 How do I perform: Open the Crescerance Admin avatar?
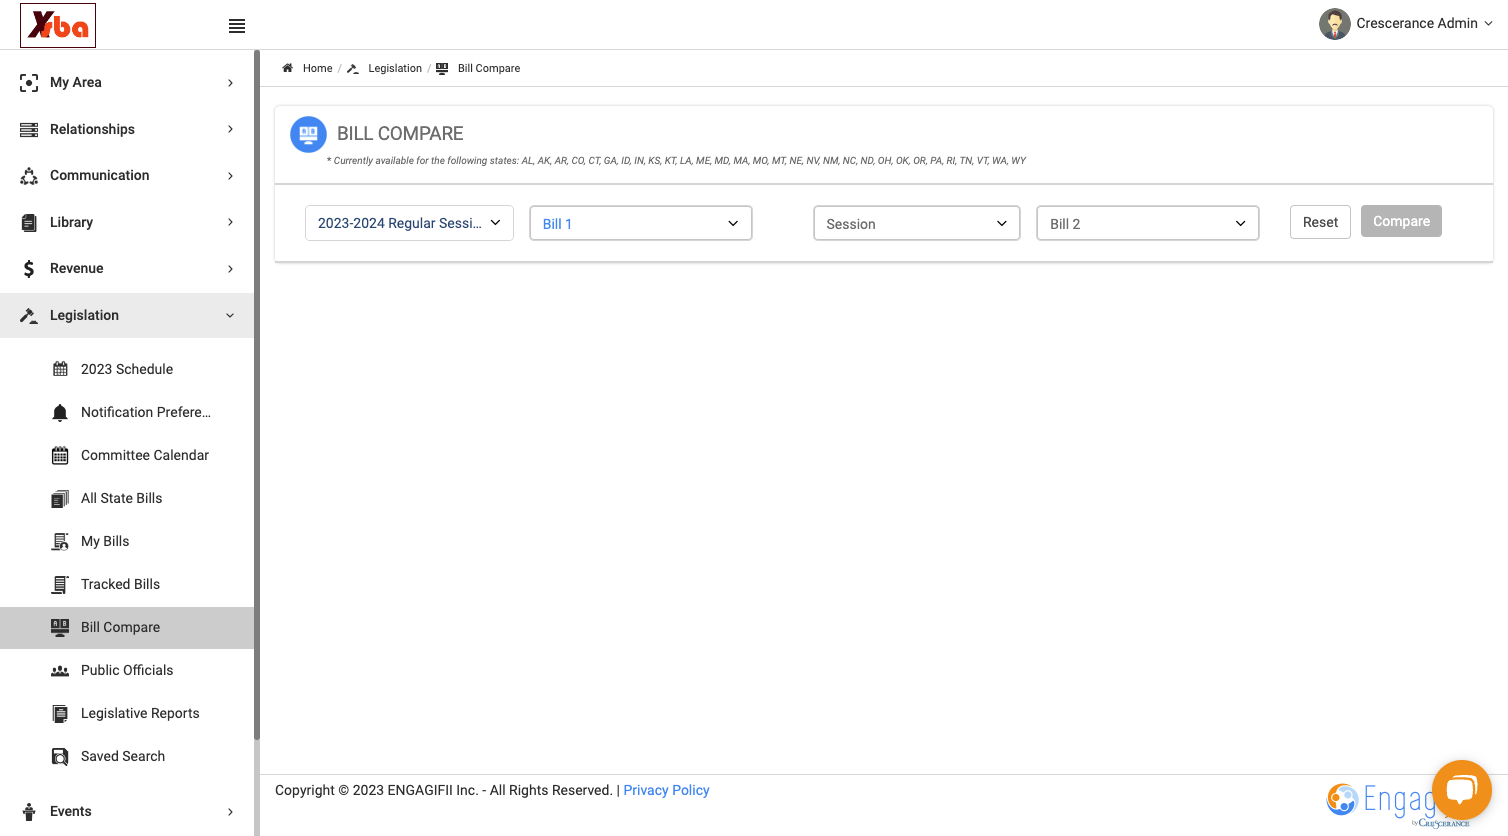coord(1334,24)
